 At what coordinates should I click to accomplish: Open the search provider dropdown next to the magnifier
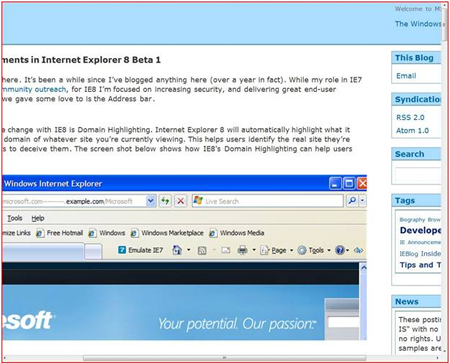pos(362,201)
